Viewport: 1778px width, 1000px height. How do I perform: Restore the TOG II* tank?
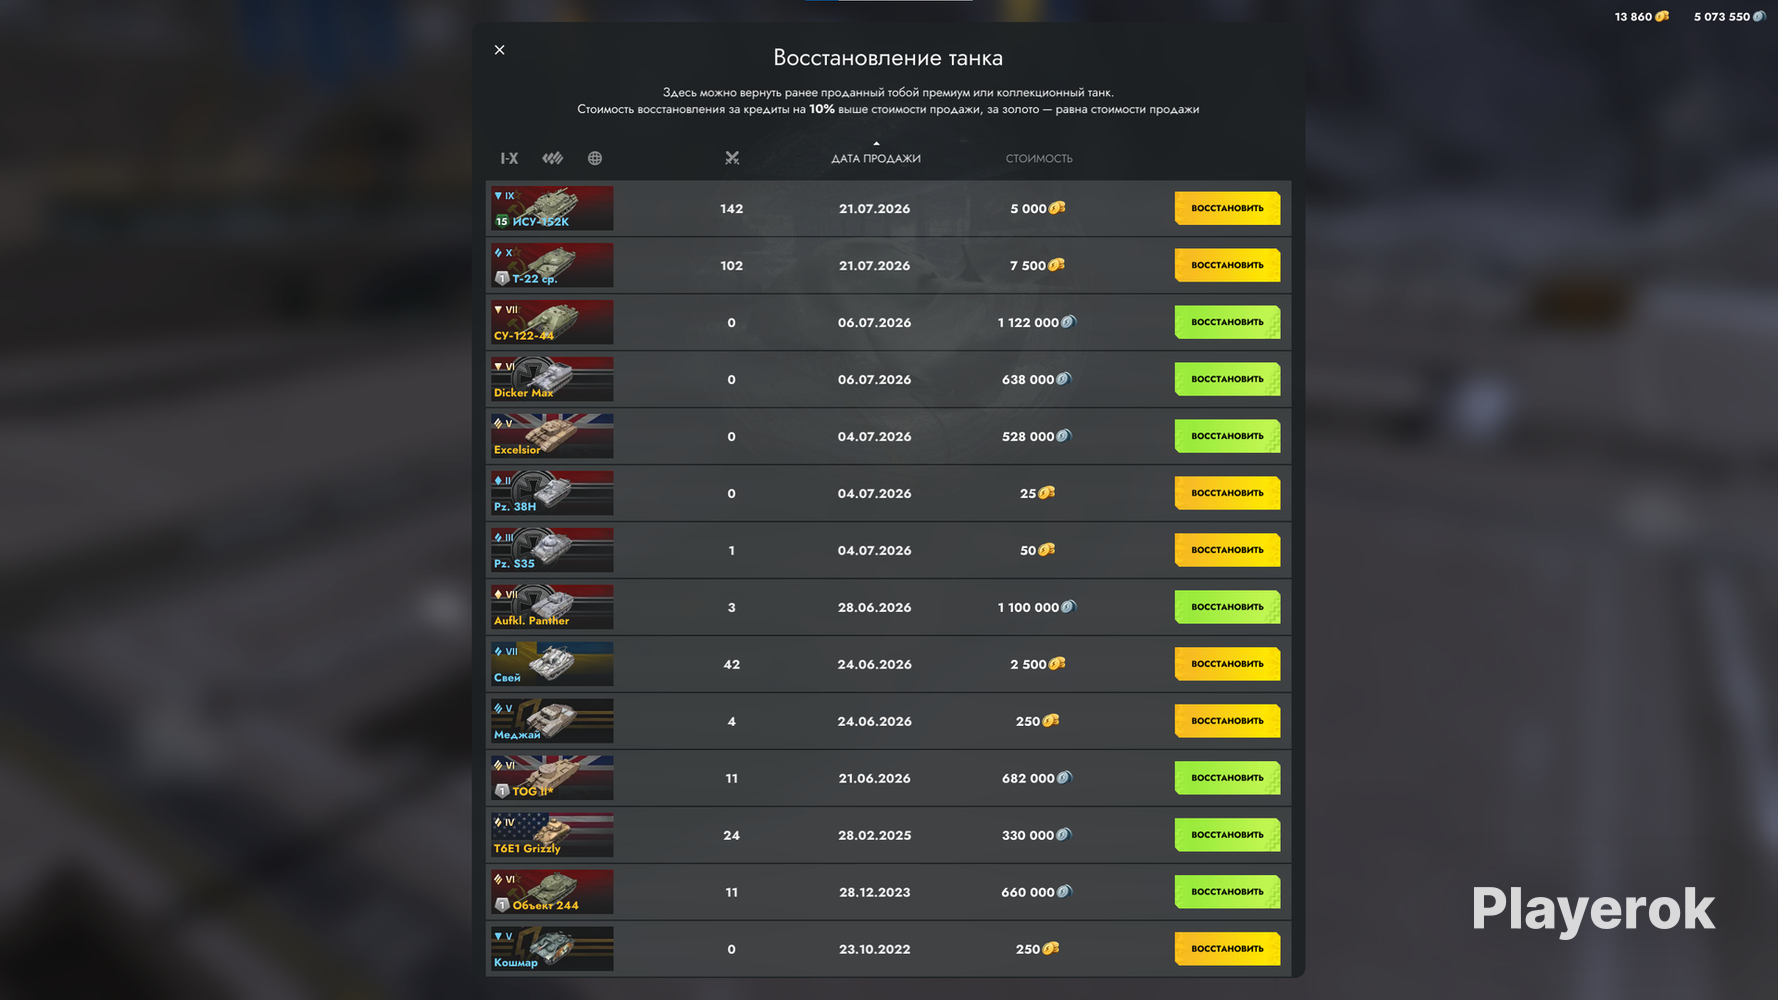1227,778
